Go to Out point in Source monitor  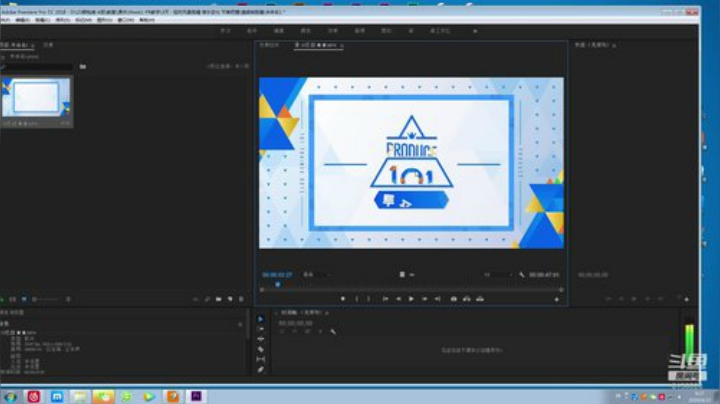[x=438, y=299]
